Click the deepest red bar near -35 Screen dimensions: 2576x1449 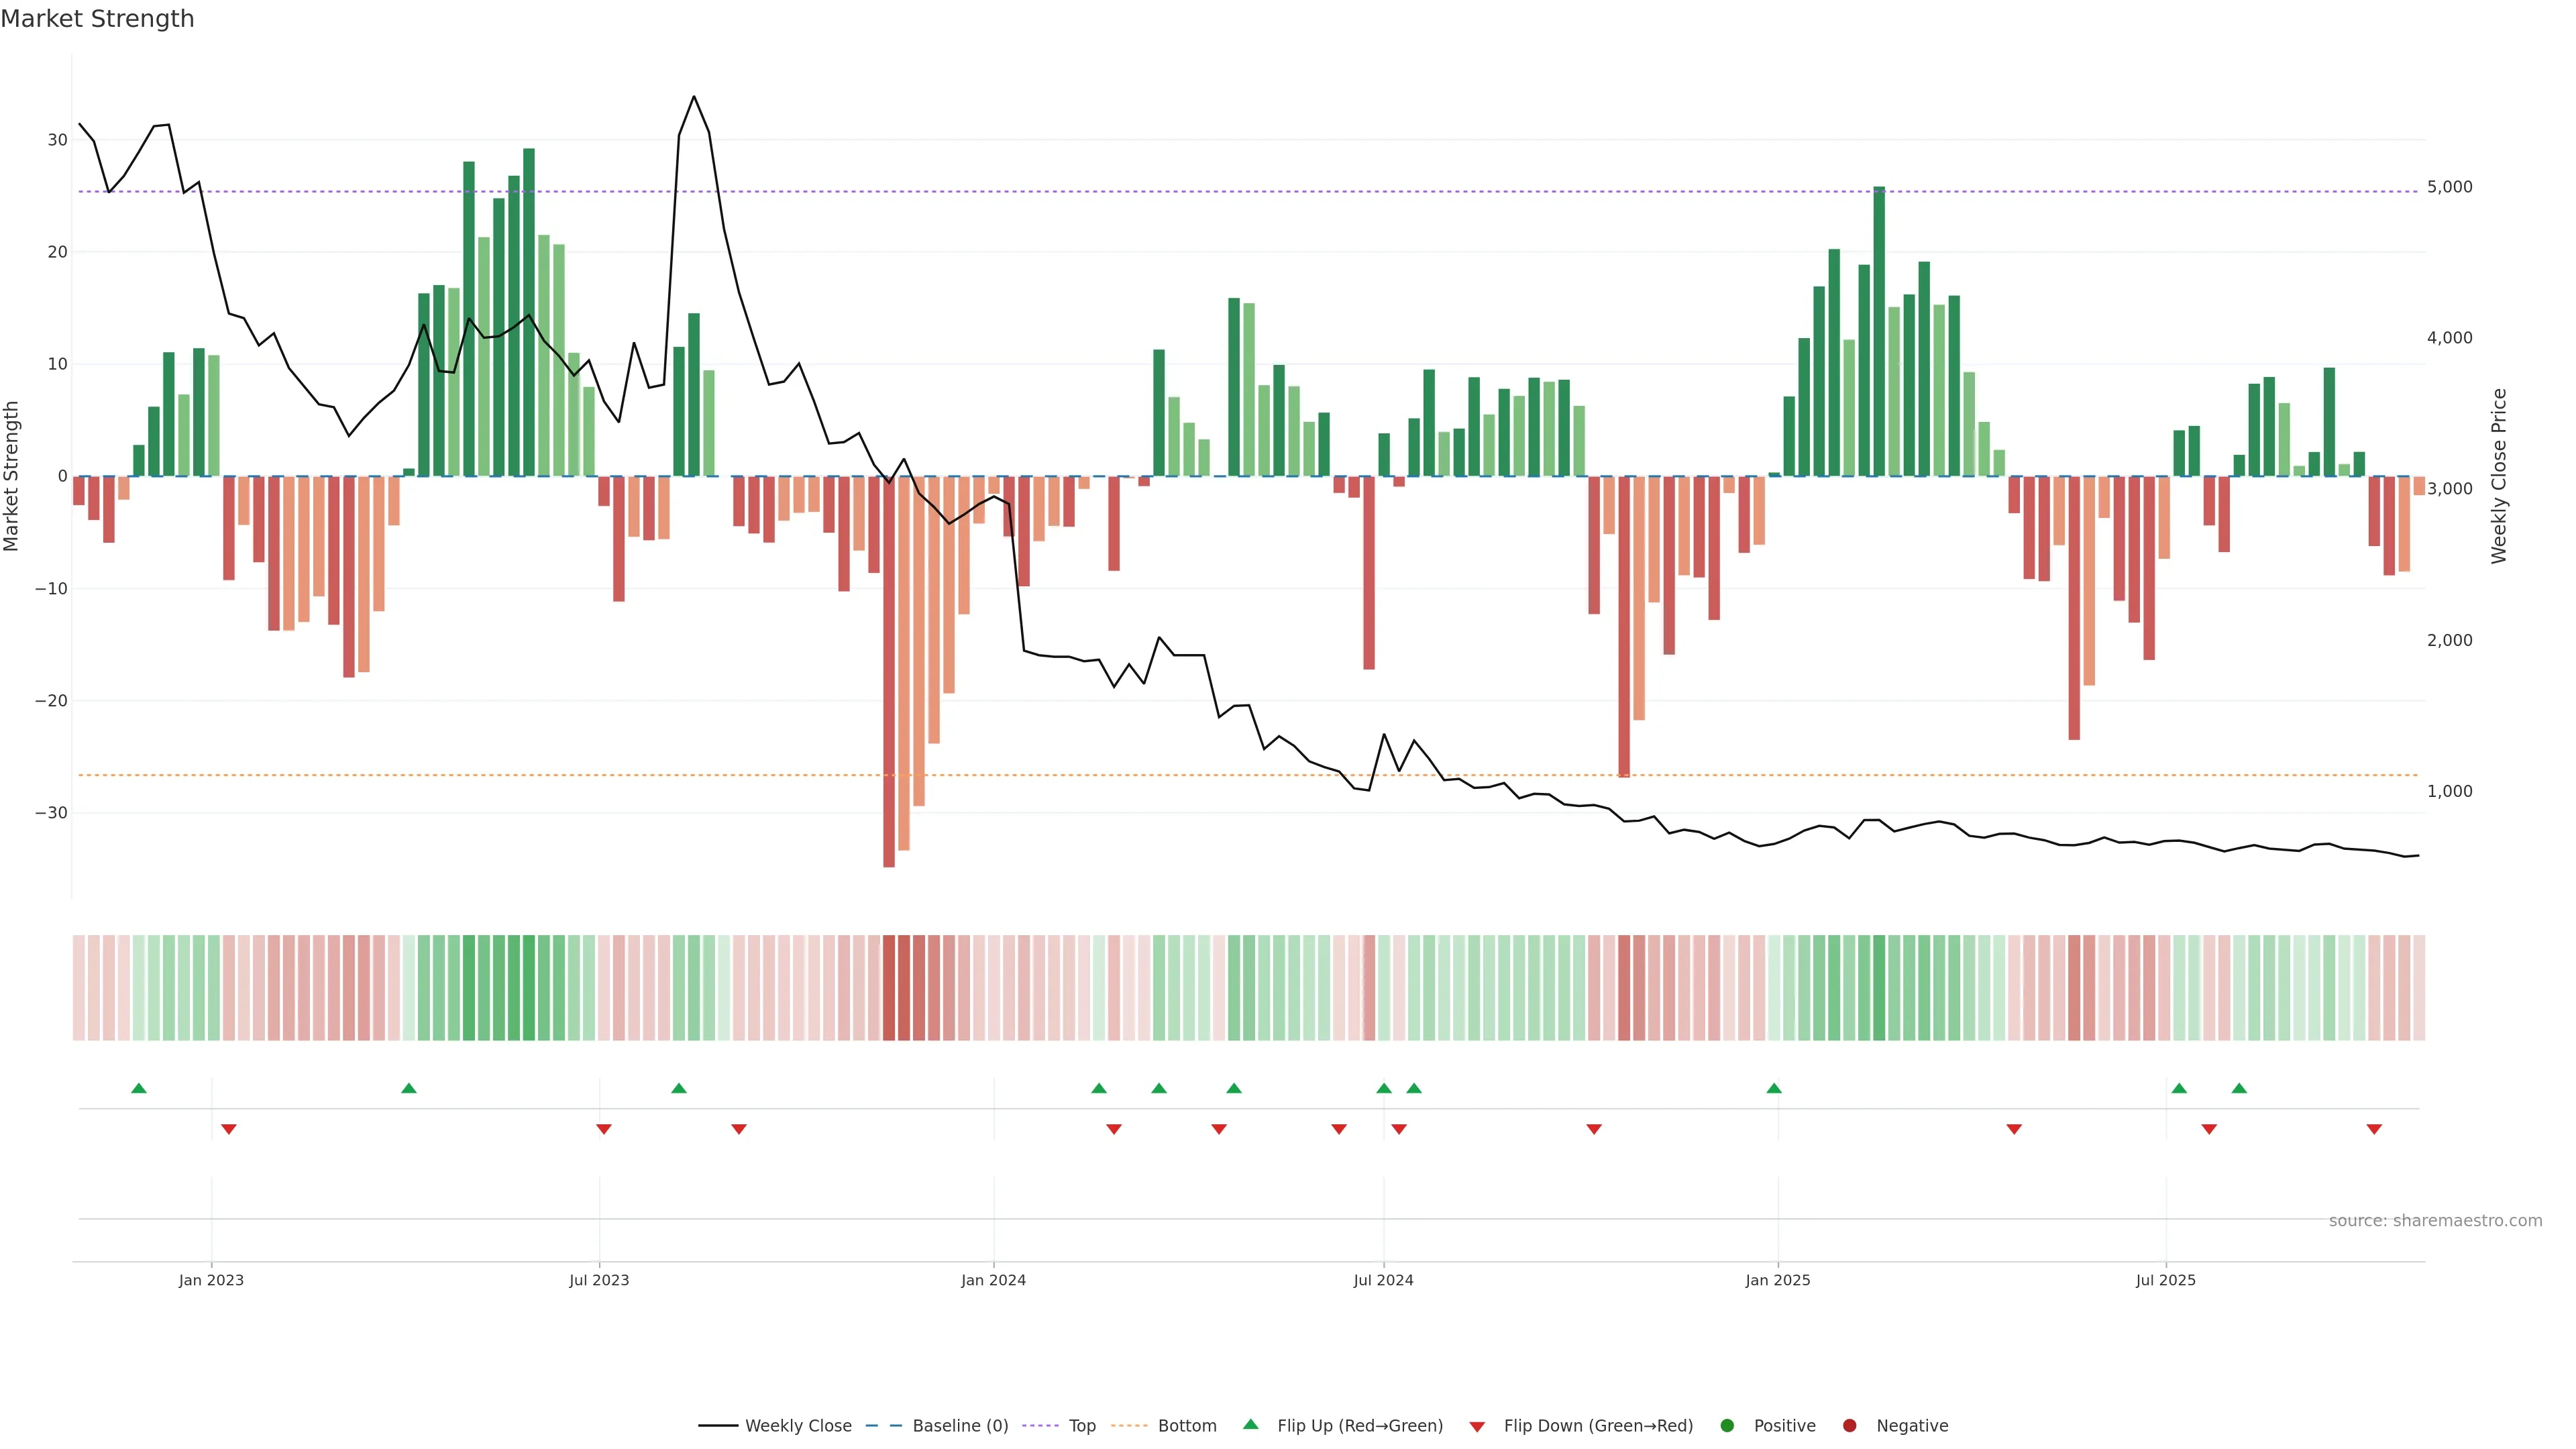[889, 700]
